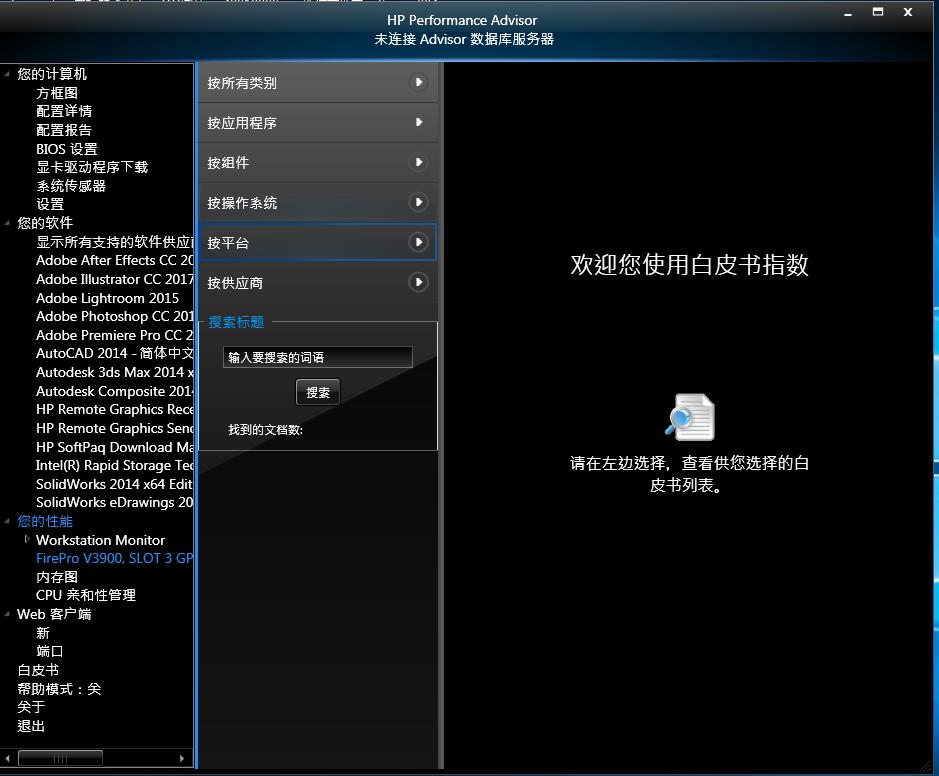
Task: Click the arrow icon beside 按平台
Action: [419, 242]
